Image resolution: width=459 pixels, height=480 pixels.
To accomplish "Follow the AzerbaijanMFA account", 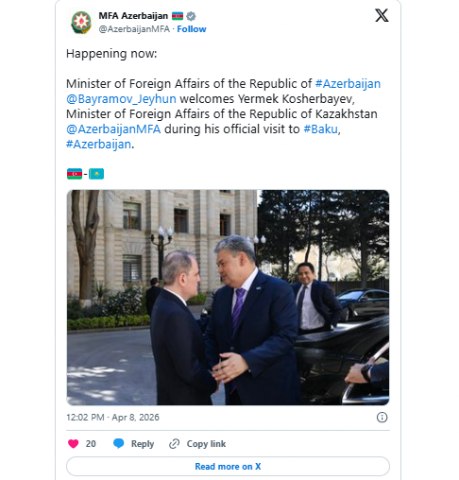I will click(x=191, y=29).
